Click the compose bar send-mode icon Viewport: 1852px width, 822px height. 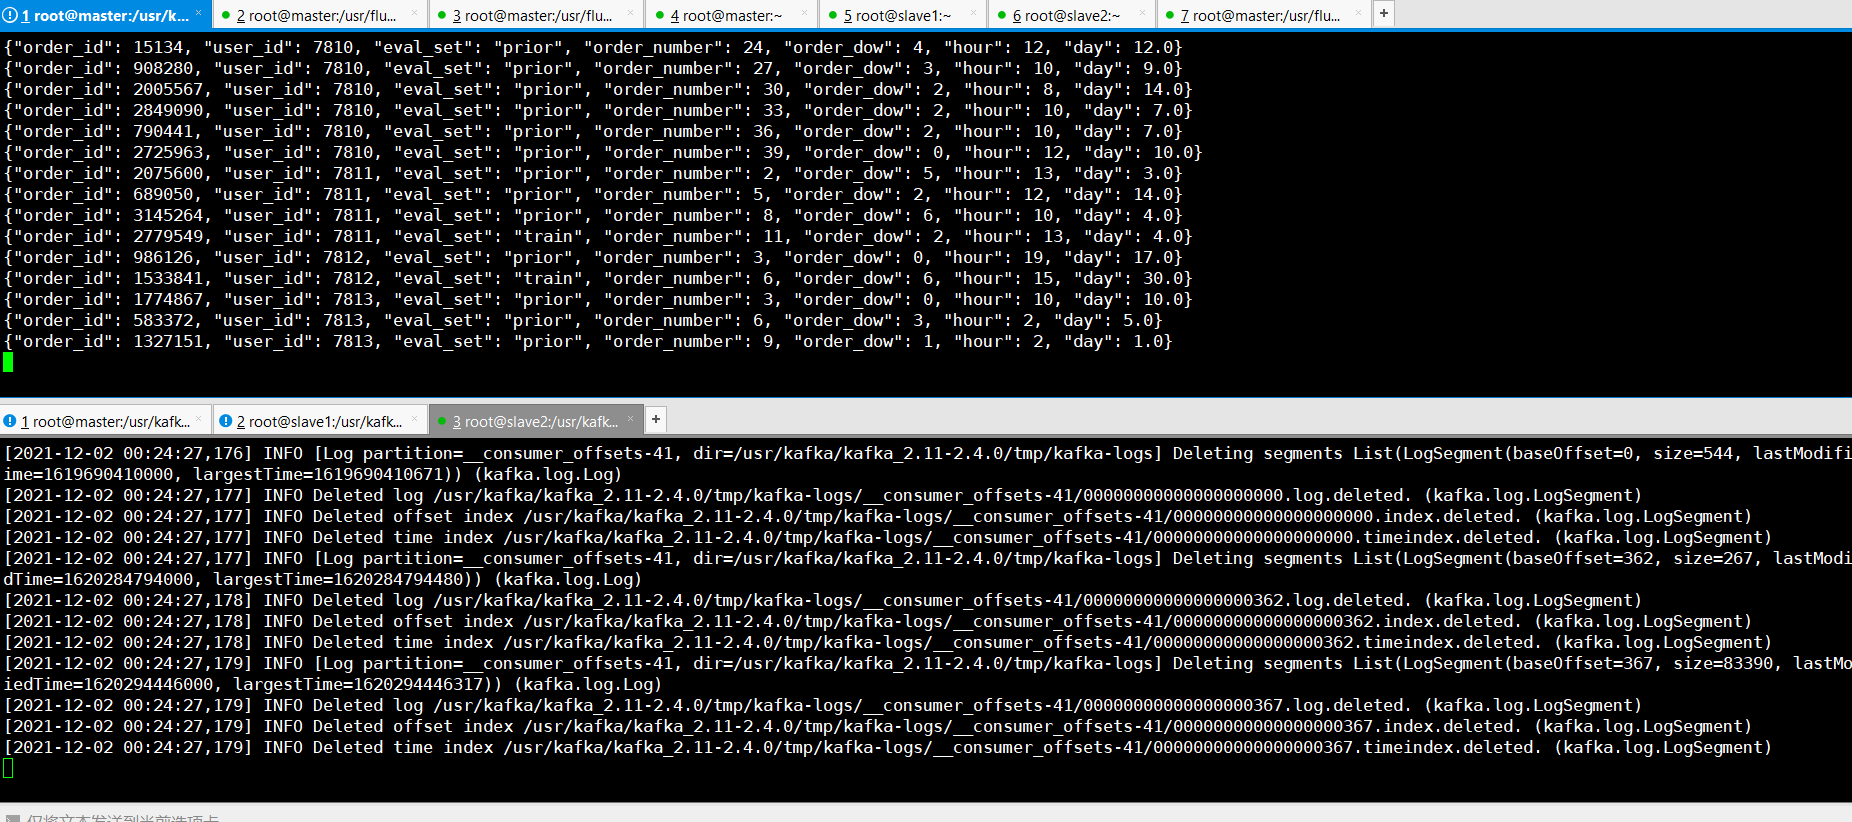pos(12,817)
